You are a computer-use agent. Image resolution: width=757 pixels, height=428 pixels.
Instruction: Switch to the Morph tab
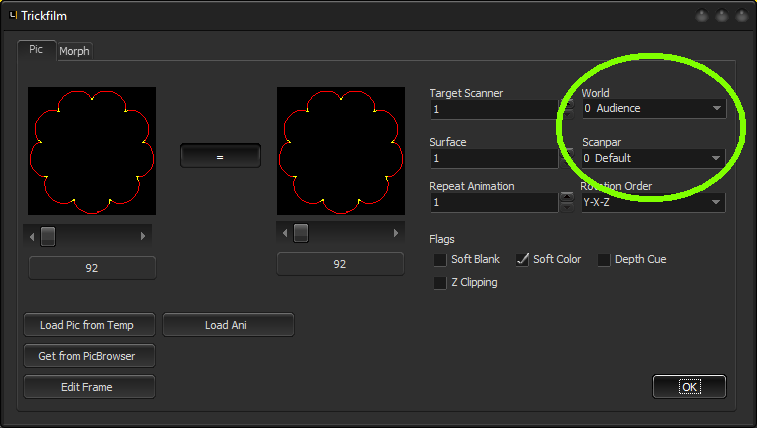click(x=74, y=51)
